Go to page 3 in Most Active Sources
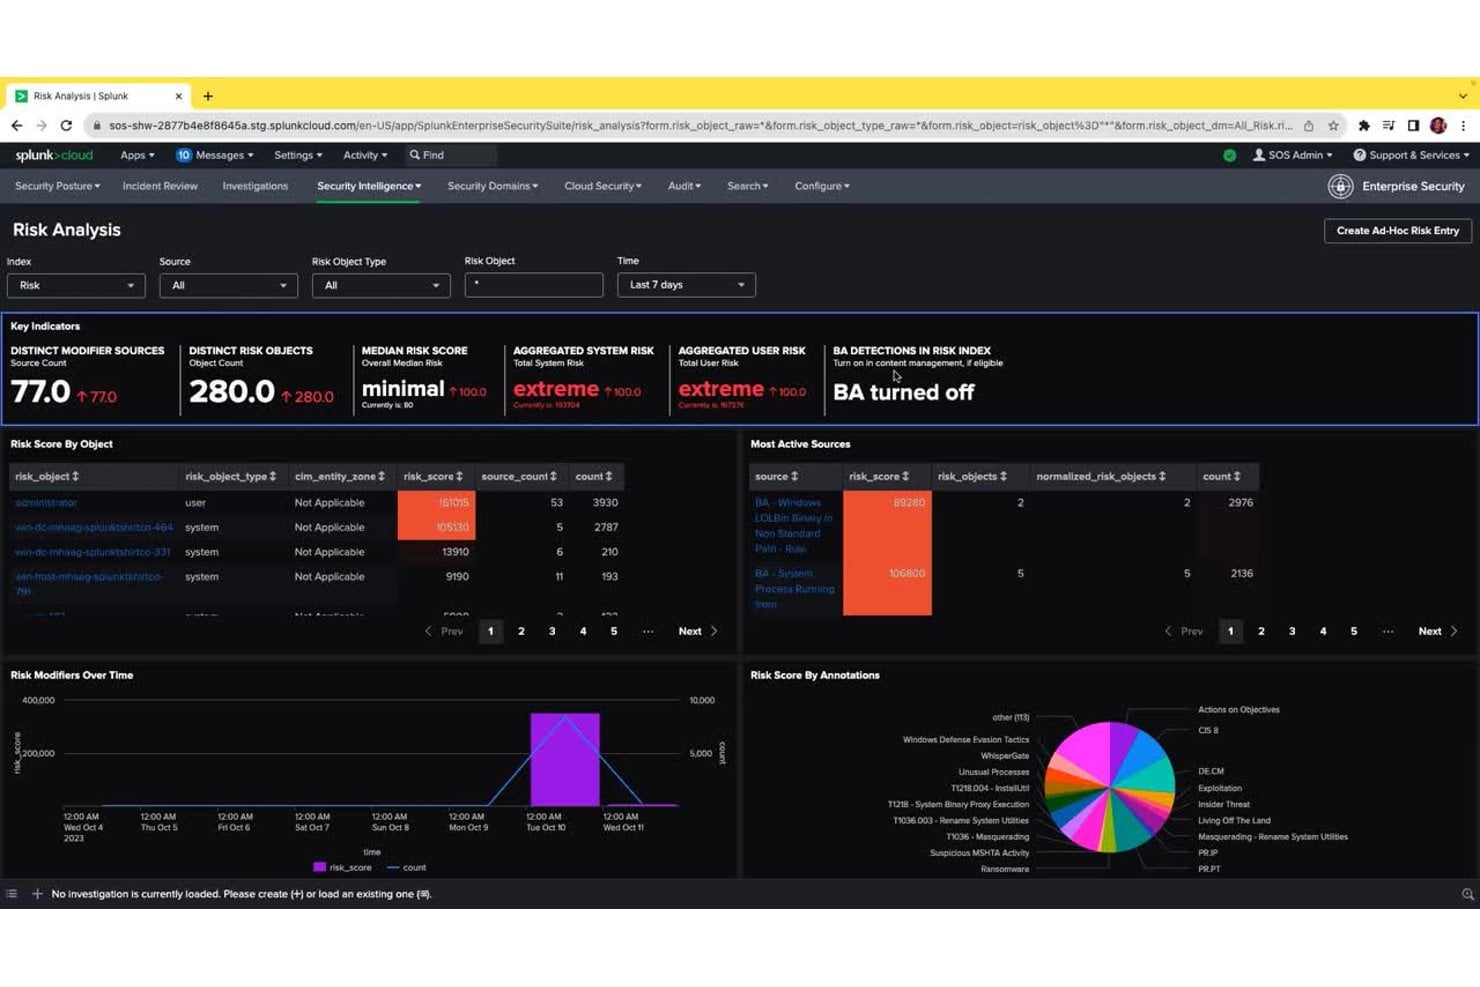1480x987 pixels. (1292, 632)
